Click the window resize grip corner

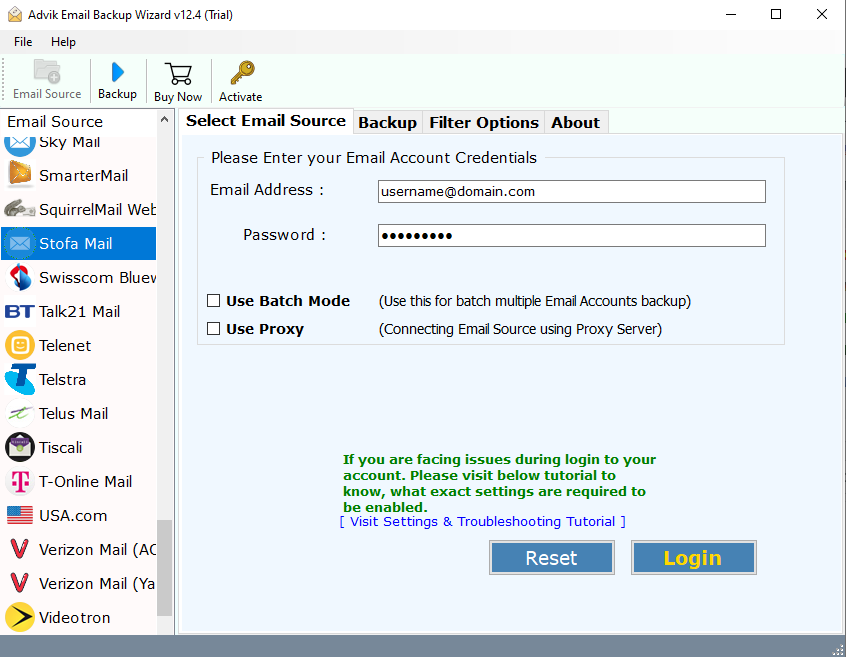click(x=838, y=649)
